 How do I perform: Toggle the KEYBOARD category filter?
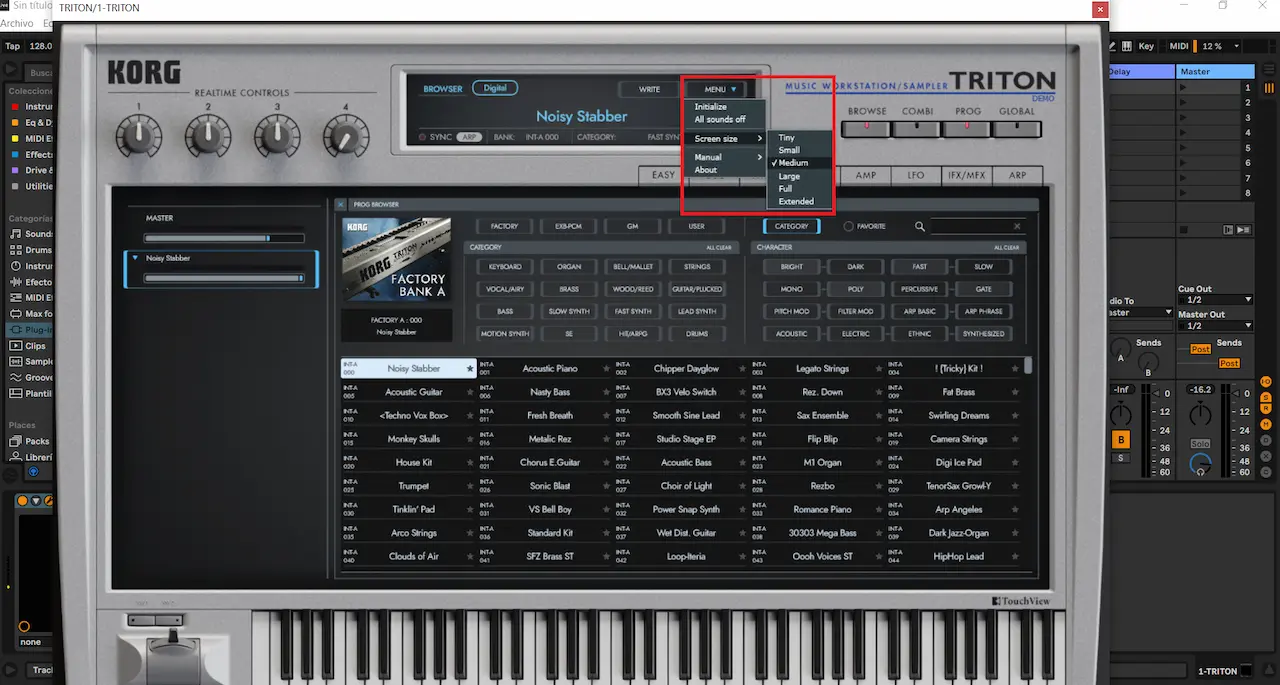[x=505, y=267]
